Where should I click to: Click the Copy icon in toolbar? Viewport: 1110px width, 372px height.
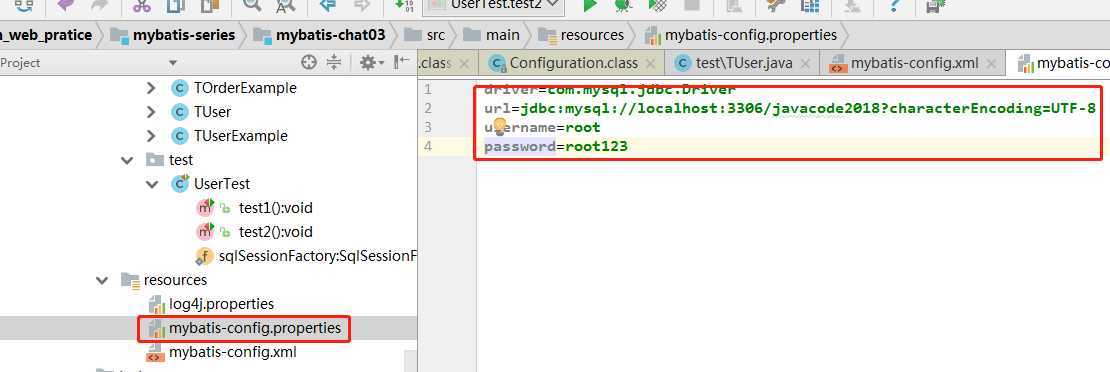click(x=175, y=6)
